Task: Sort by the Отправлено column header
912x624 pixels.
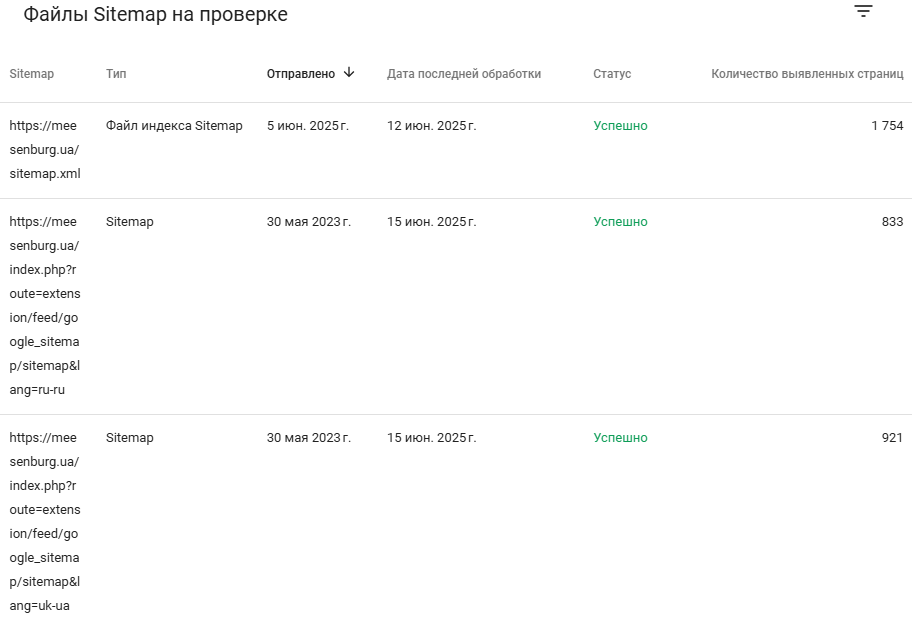Action: tap(301, 74)
